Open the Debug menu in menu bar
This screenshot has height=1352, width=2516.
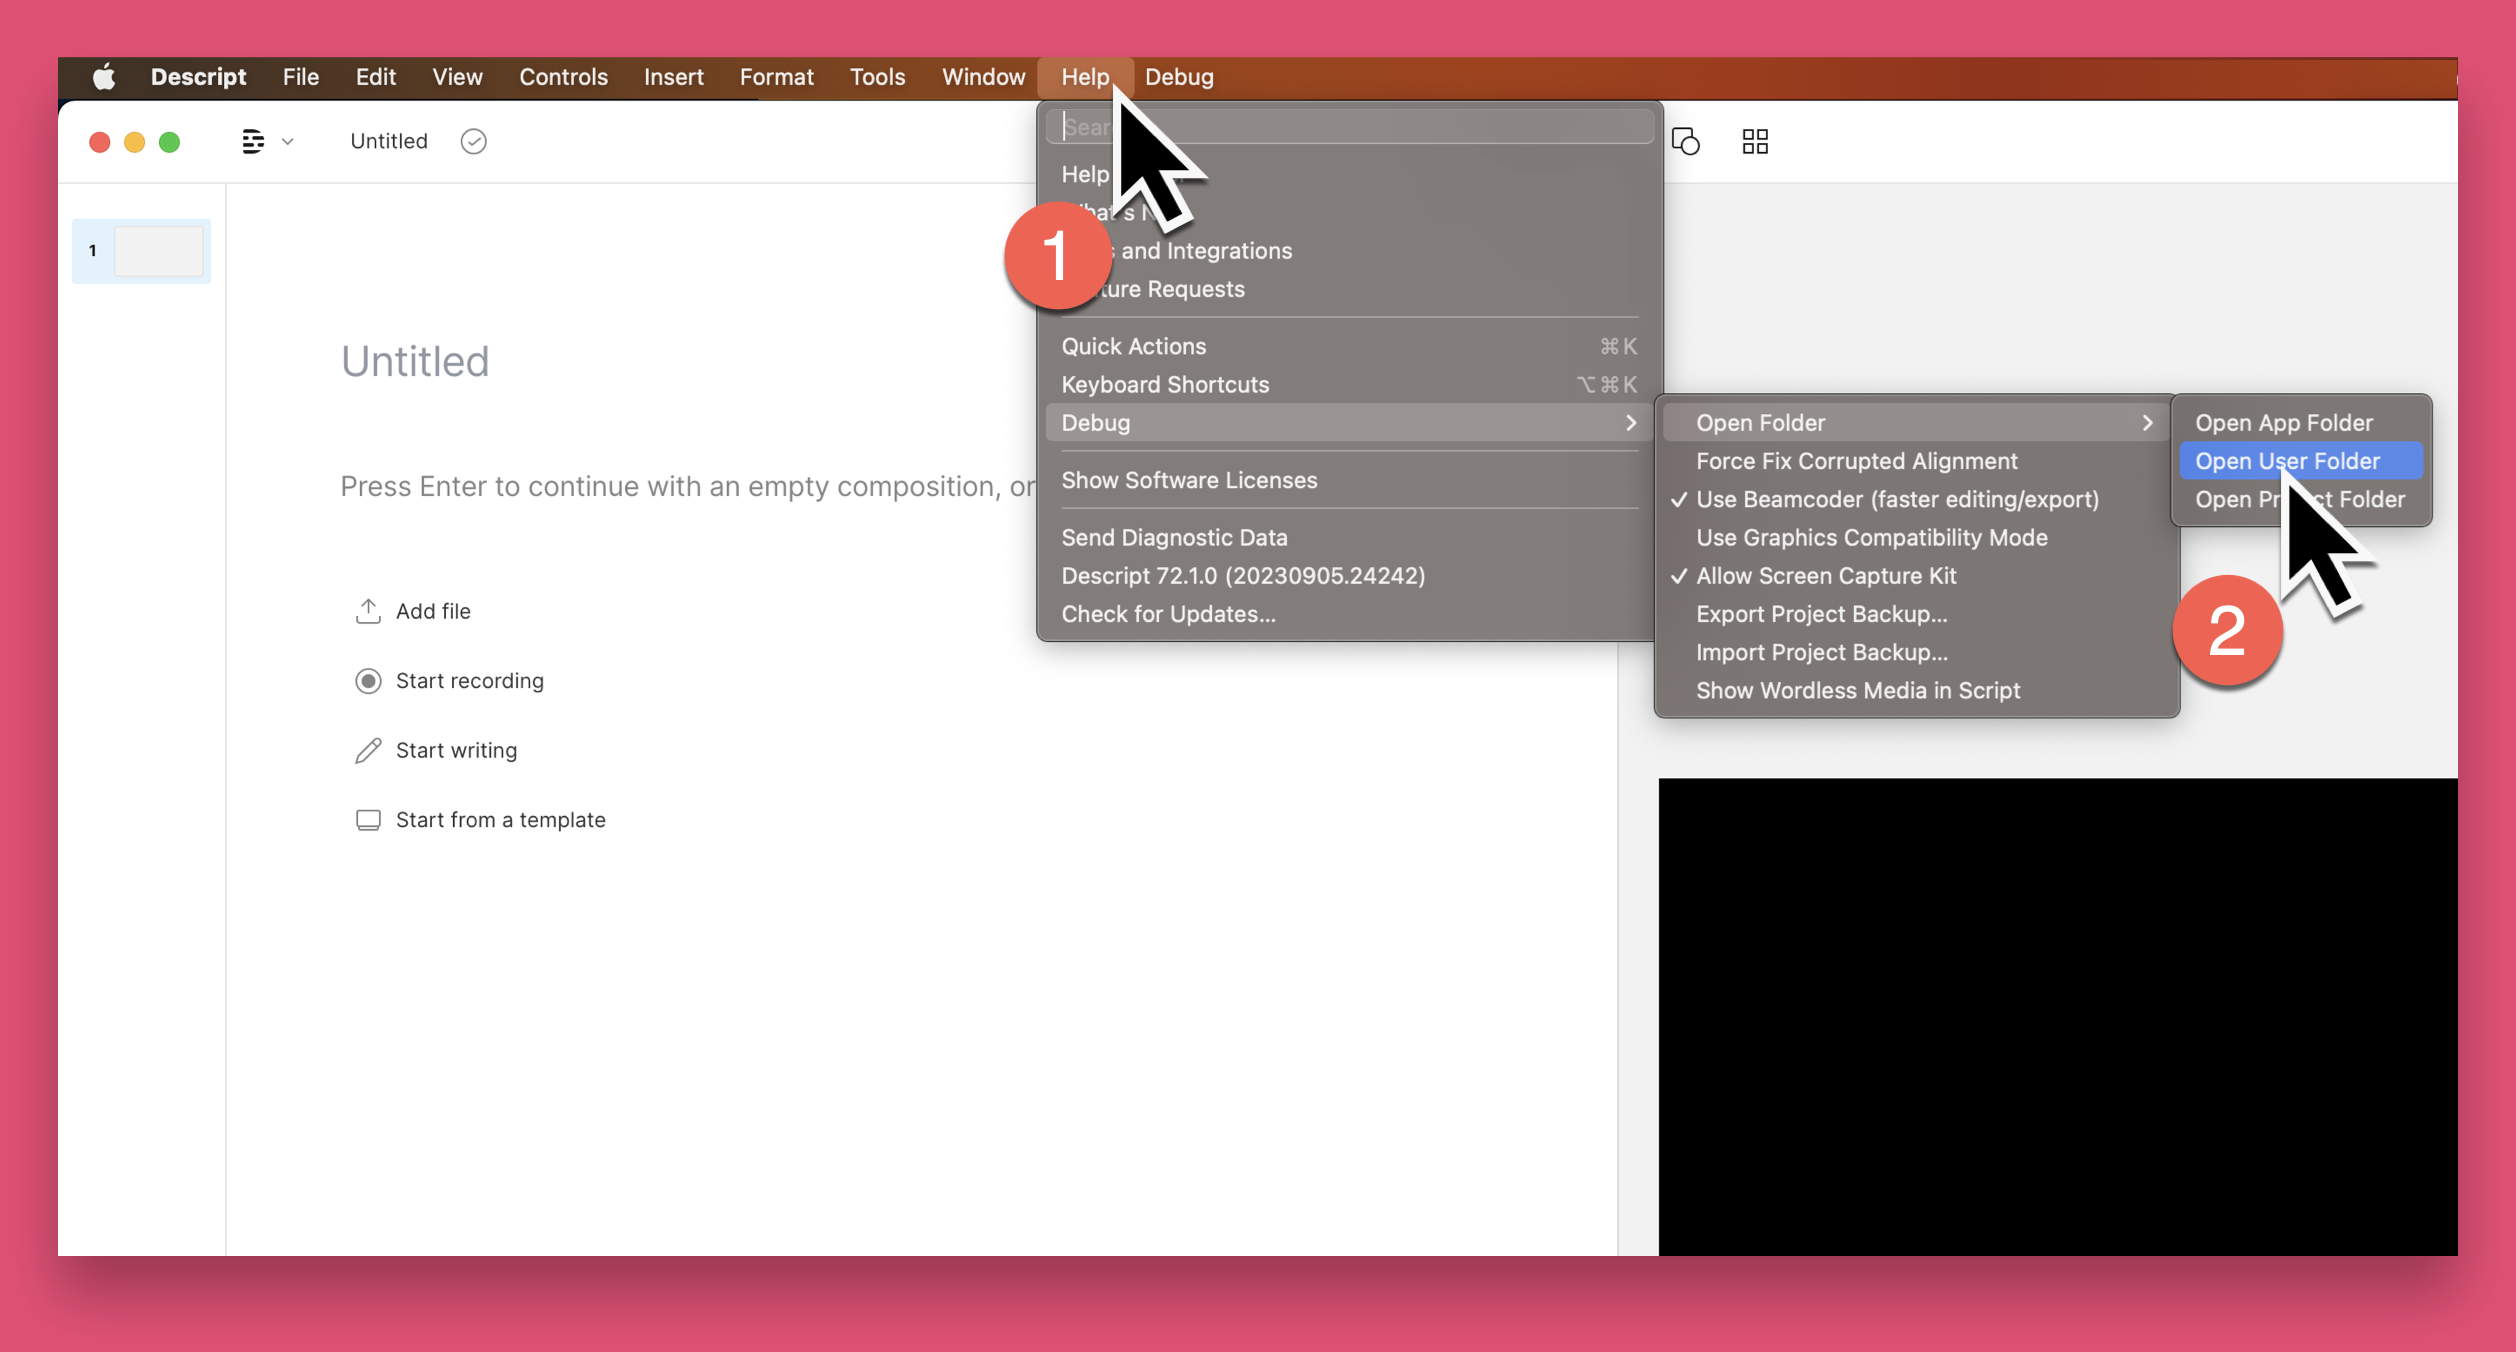pyautogui.click(x=1179, y=77)
